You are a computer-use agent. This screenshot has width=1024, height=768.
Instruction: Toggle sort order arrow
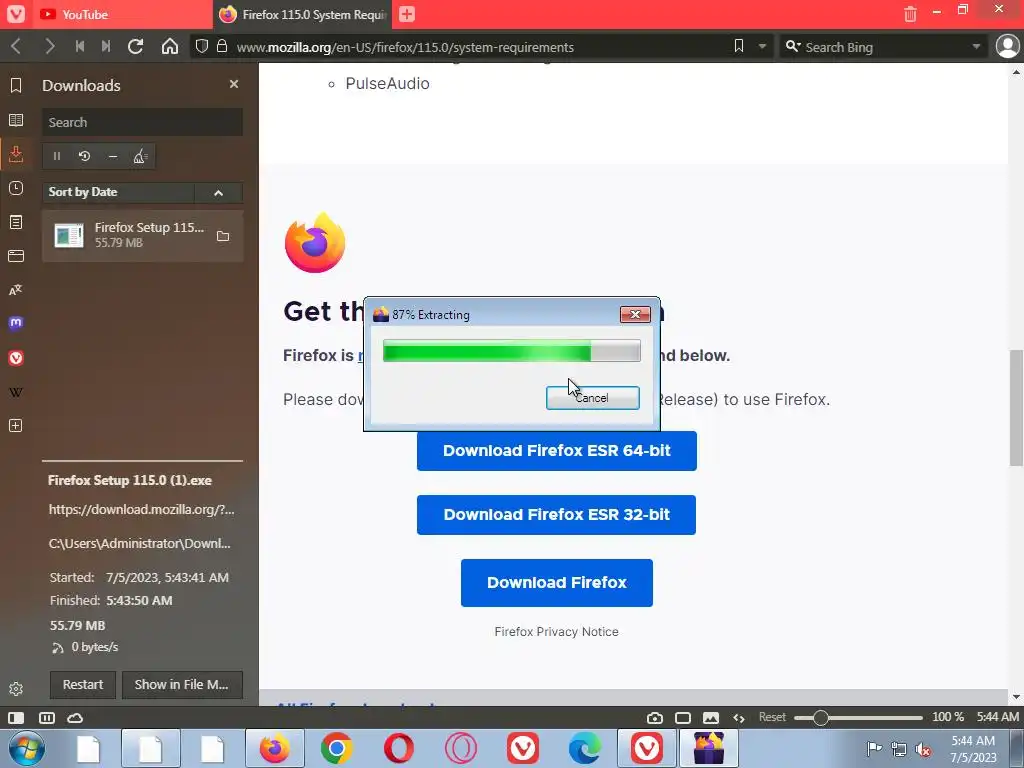click(219, 193)
